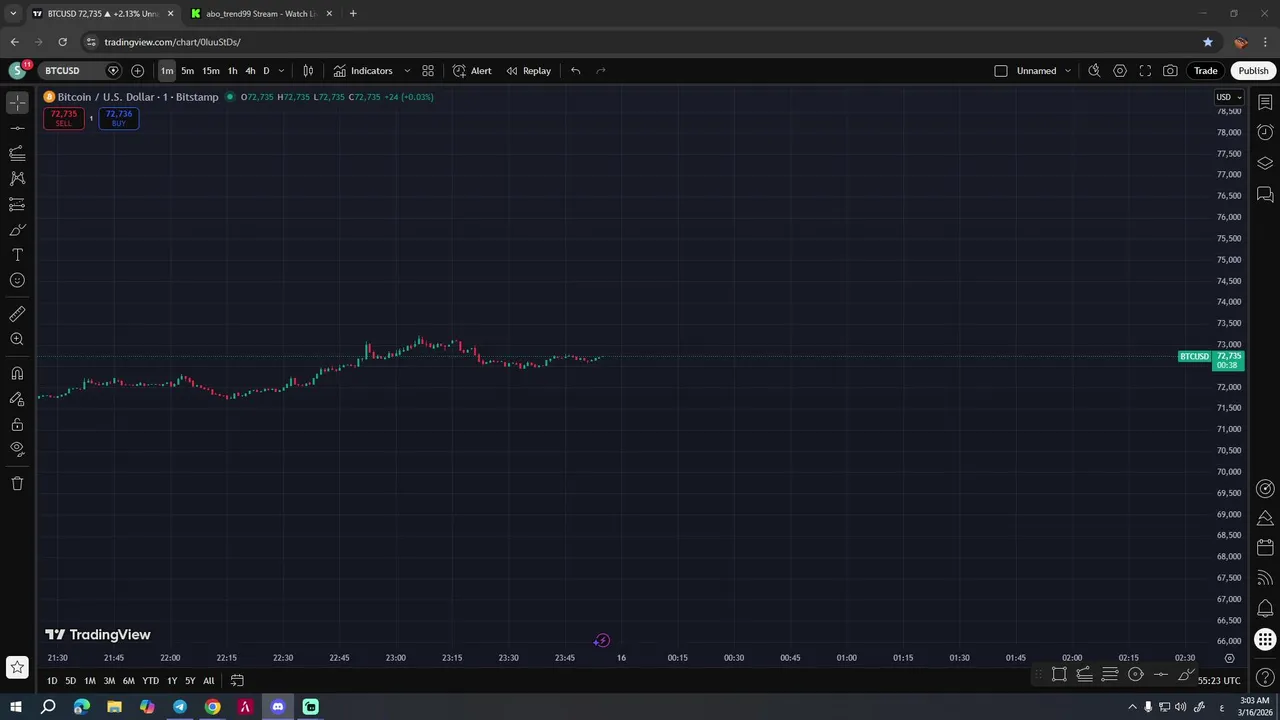Open the object tree layers panel
Viewport: 1280px width, 720px height.
[1265, 163]
